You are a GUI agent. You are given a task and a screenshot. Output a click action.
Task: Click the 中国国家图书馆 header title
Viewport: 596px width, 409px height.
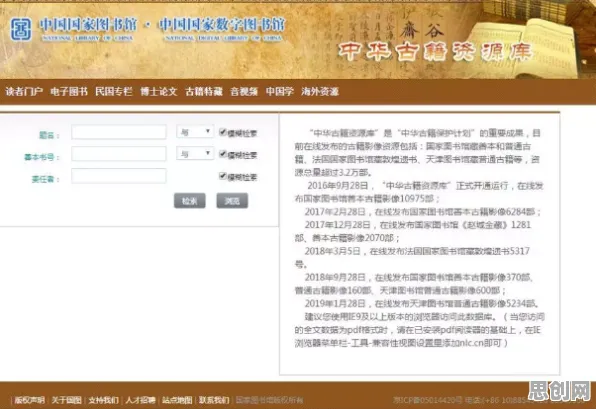click(x=88, y=25)
